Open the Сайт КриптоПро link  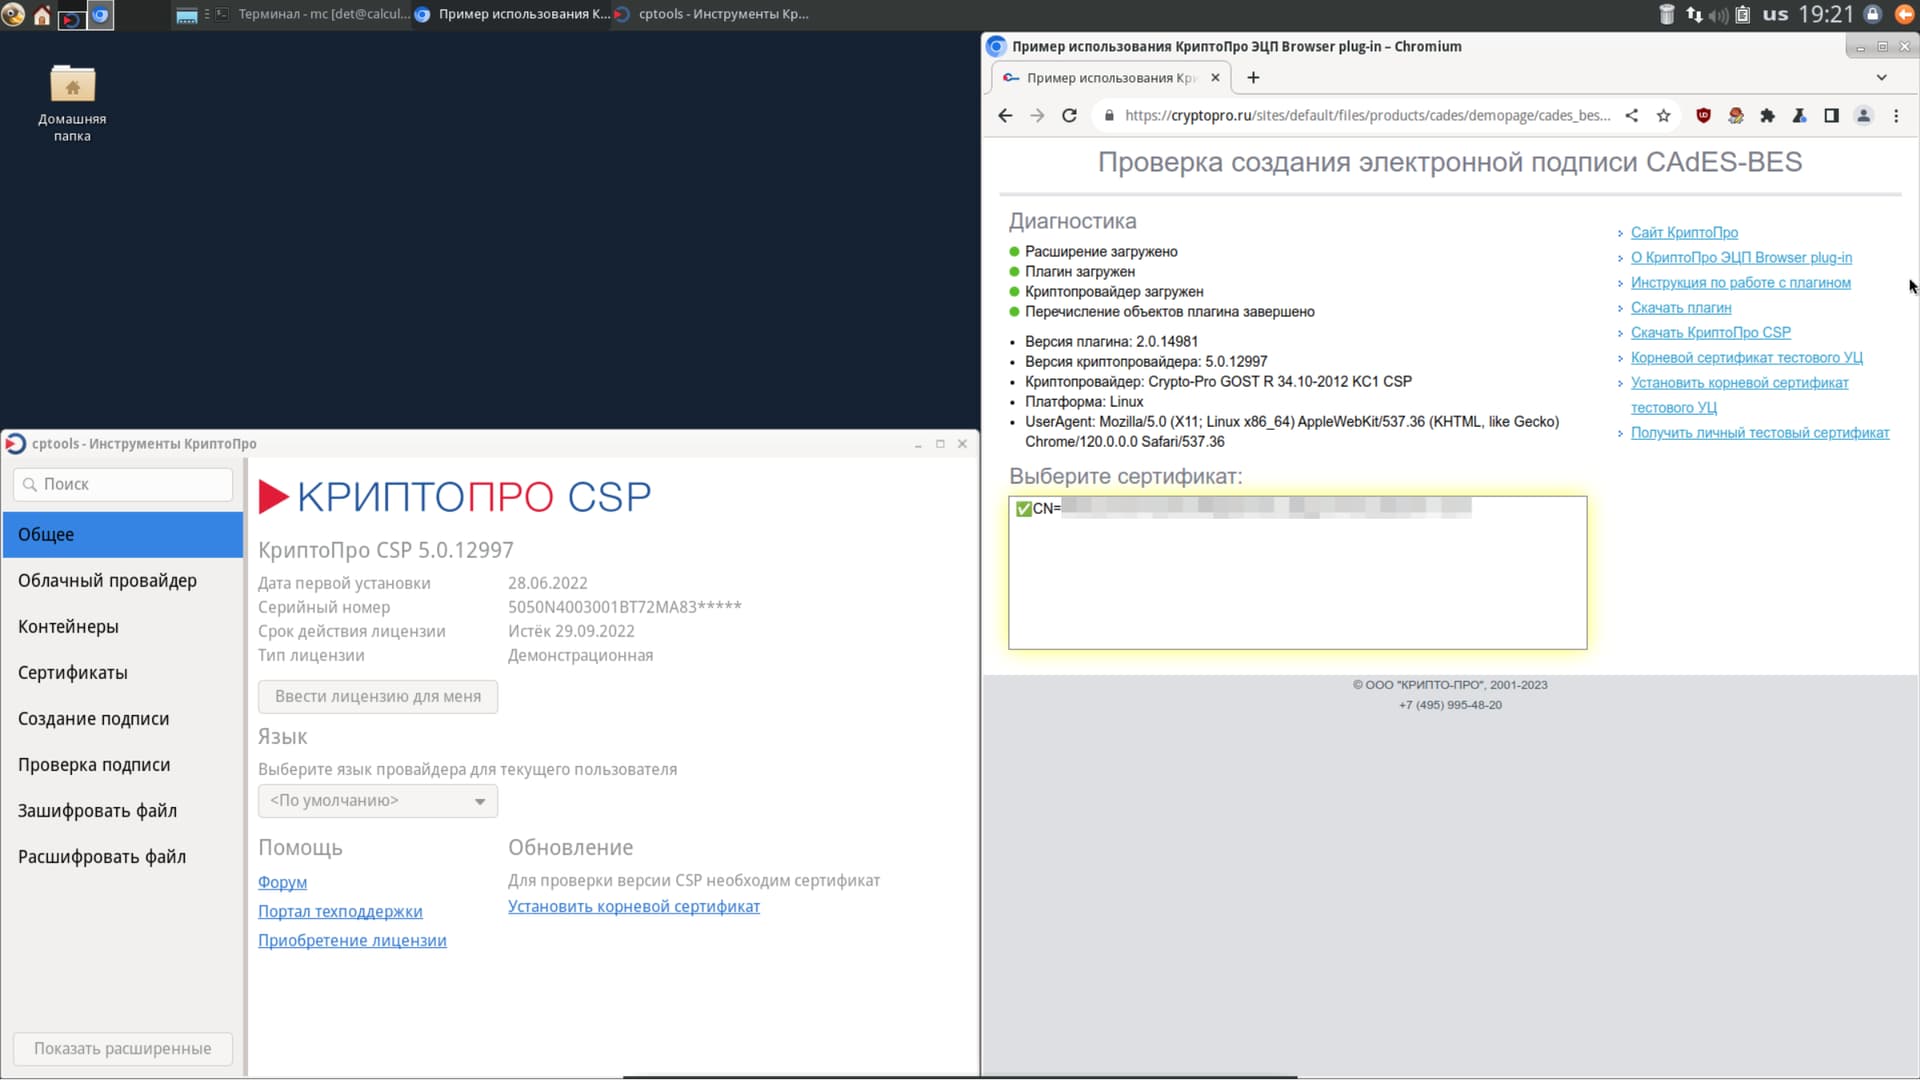click(x=1684, y=233)
